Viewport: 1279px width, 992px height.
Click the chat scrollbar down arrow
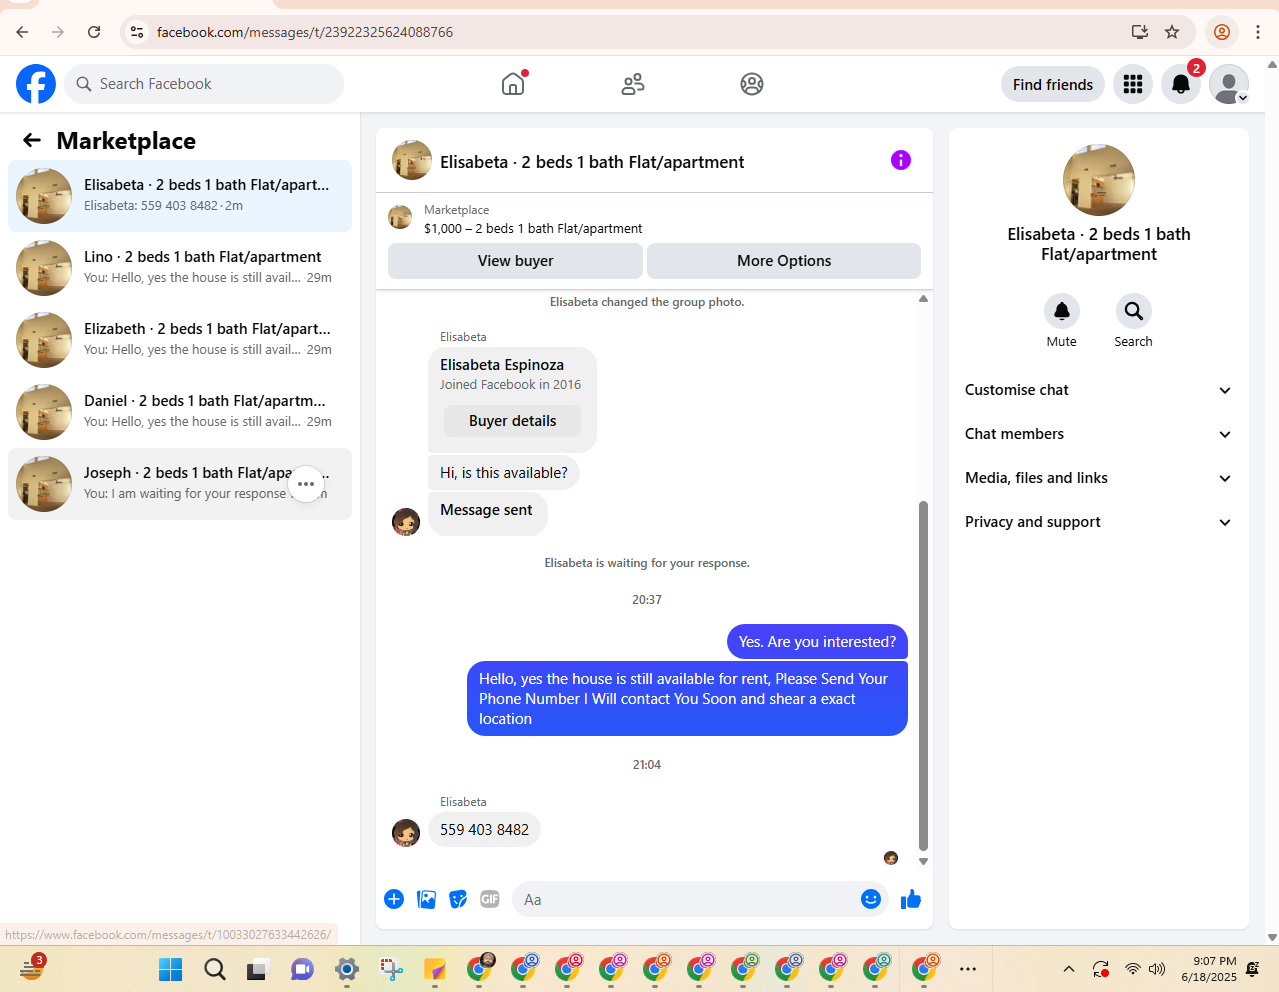(x=923, y=861)
